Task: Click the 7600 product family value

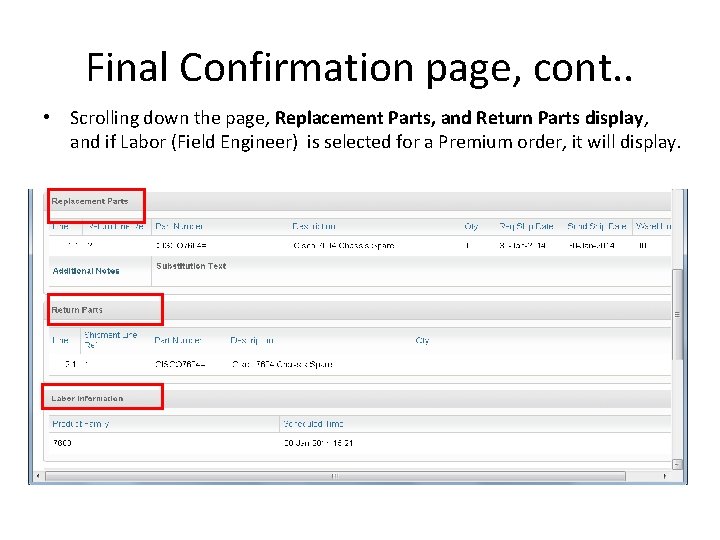Action: click(x=62, y=443)
